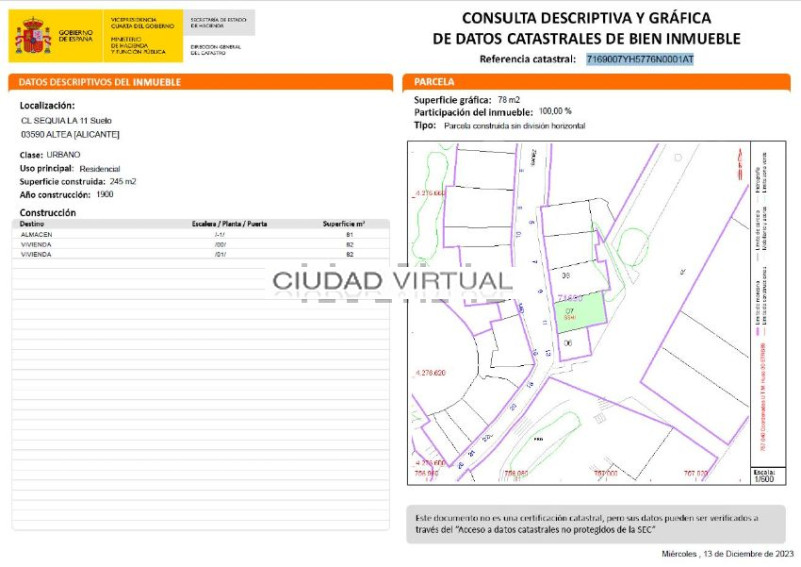801x567 pixels.
Task: Click 'Parcela construida sin división horizontal' type text
Action: 514,126
